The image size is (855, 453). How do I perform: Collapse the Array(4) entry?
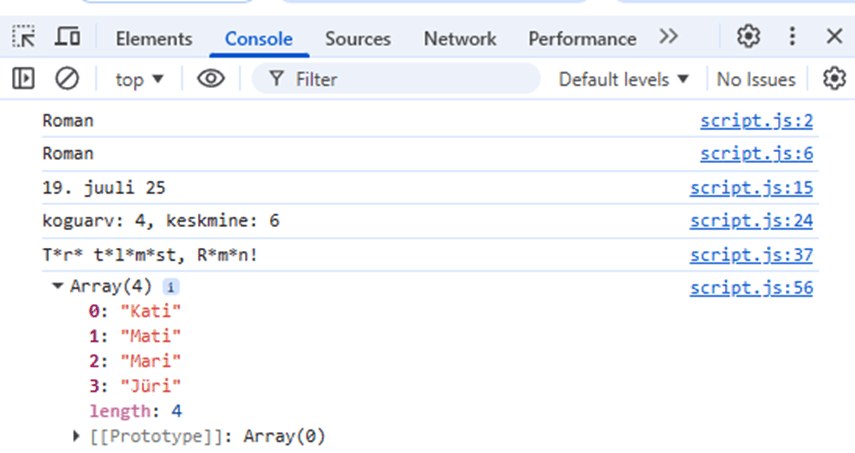coord(56,287)
